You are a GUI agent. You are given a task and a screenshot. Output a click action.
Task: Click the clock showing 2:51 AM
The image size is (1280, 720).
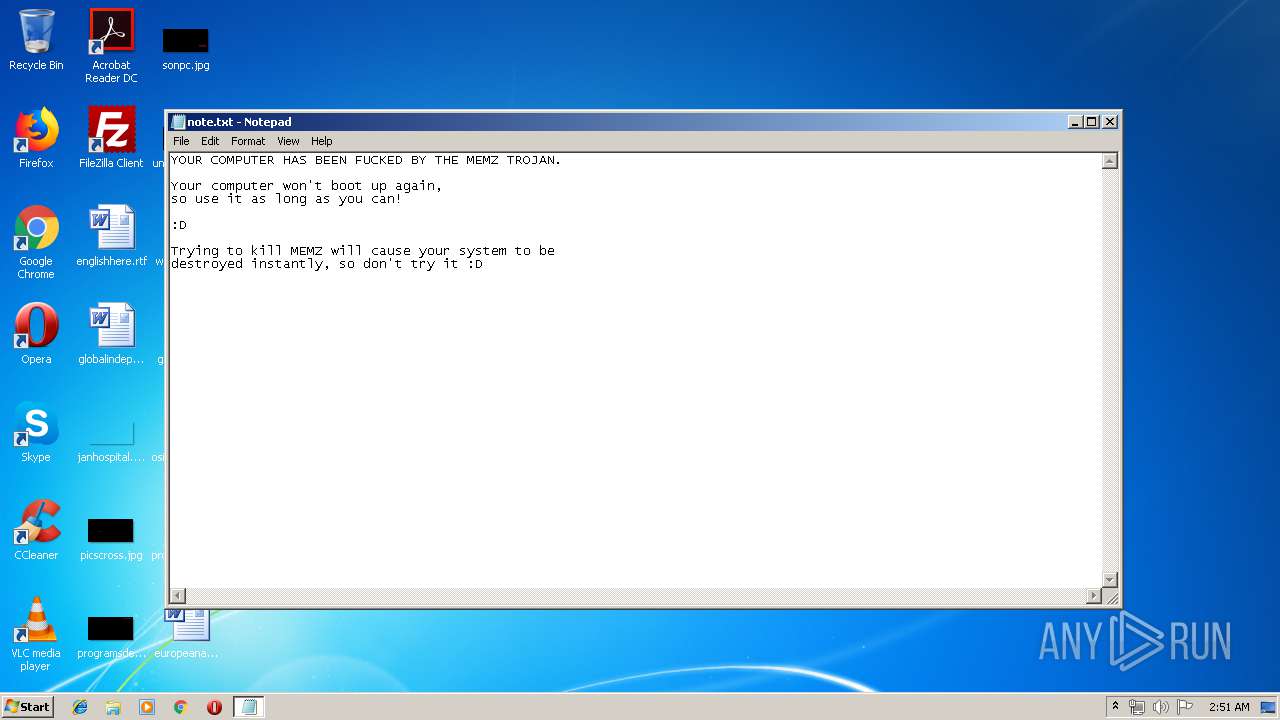click(1229, 707)
